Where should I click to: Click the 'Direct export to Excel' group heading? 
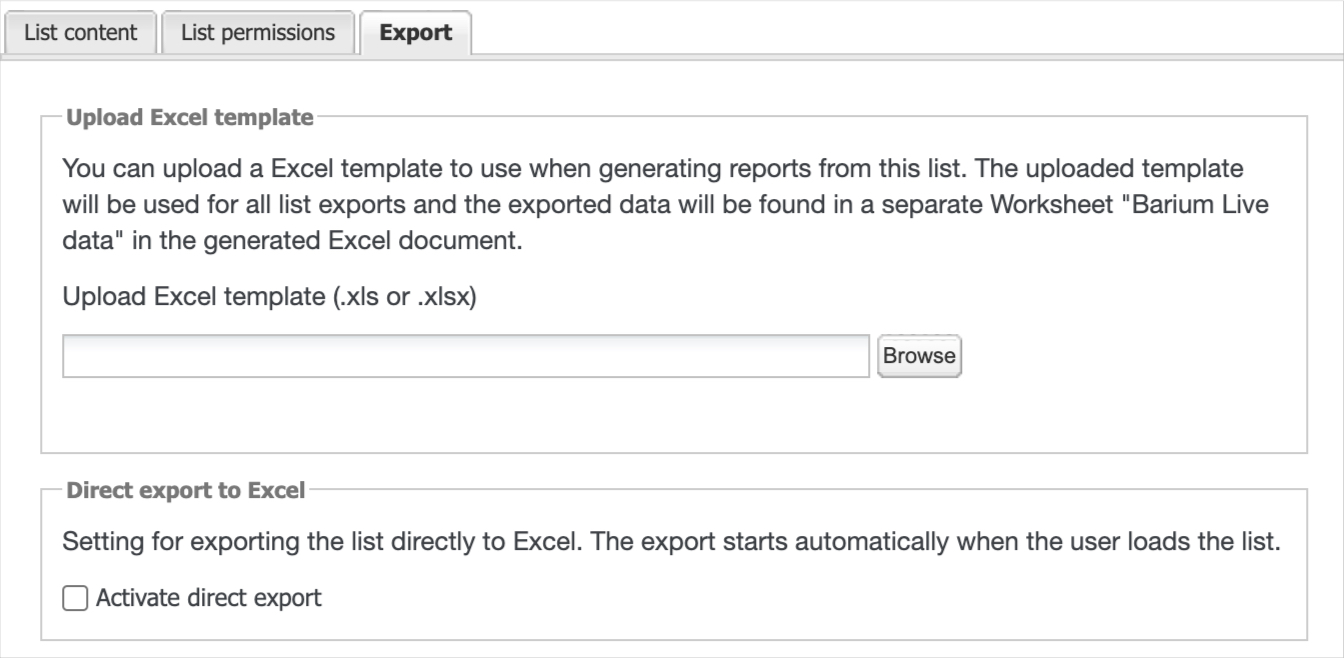pos(185,491)
